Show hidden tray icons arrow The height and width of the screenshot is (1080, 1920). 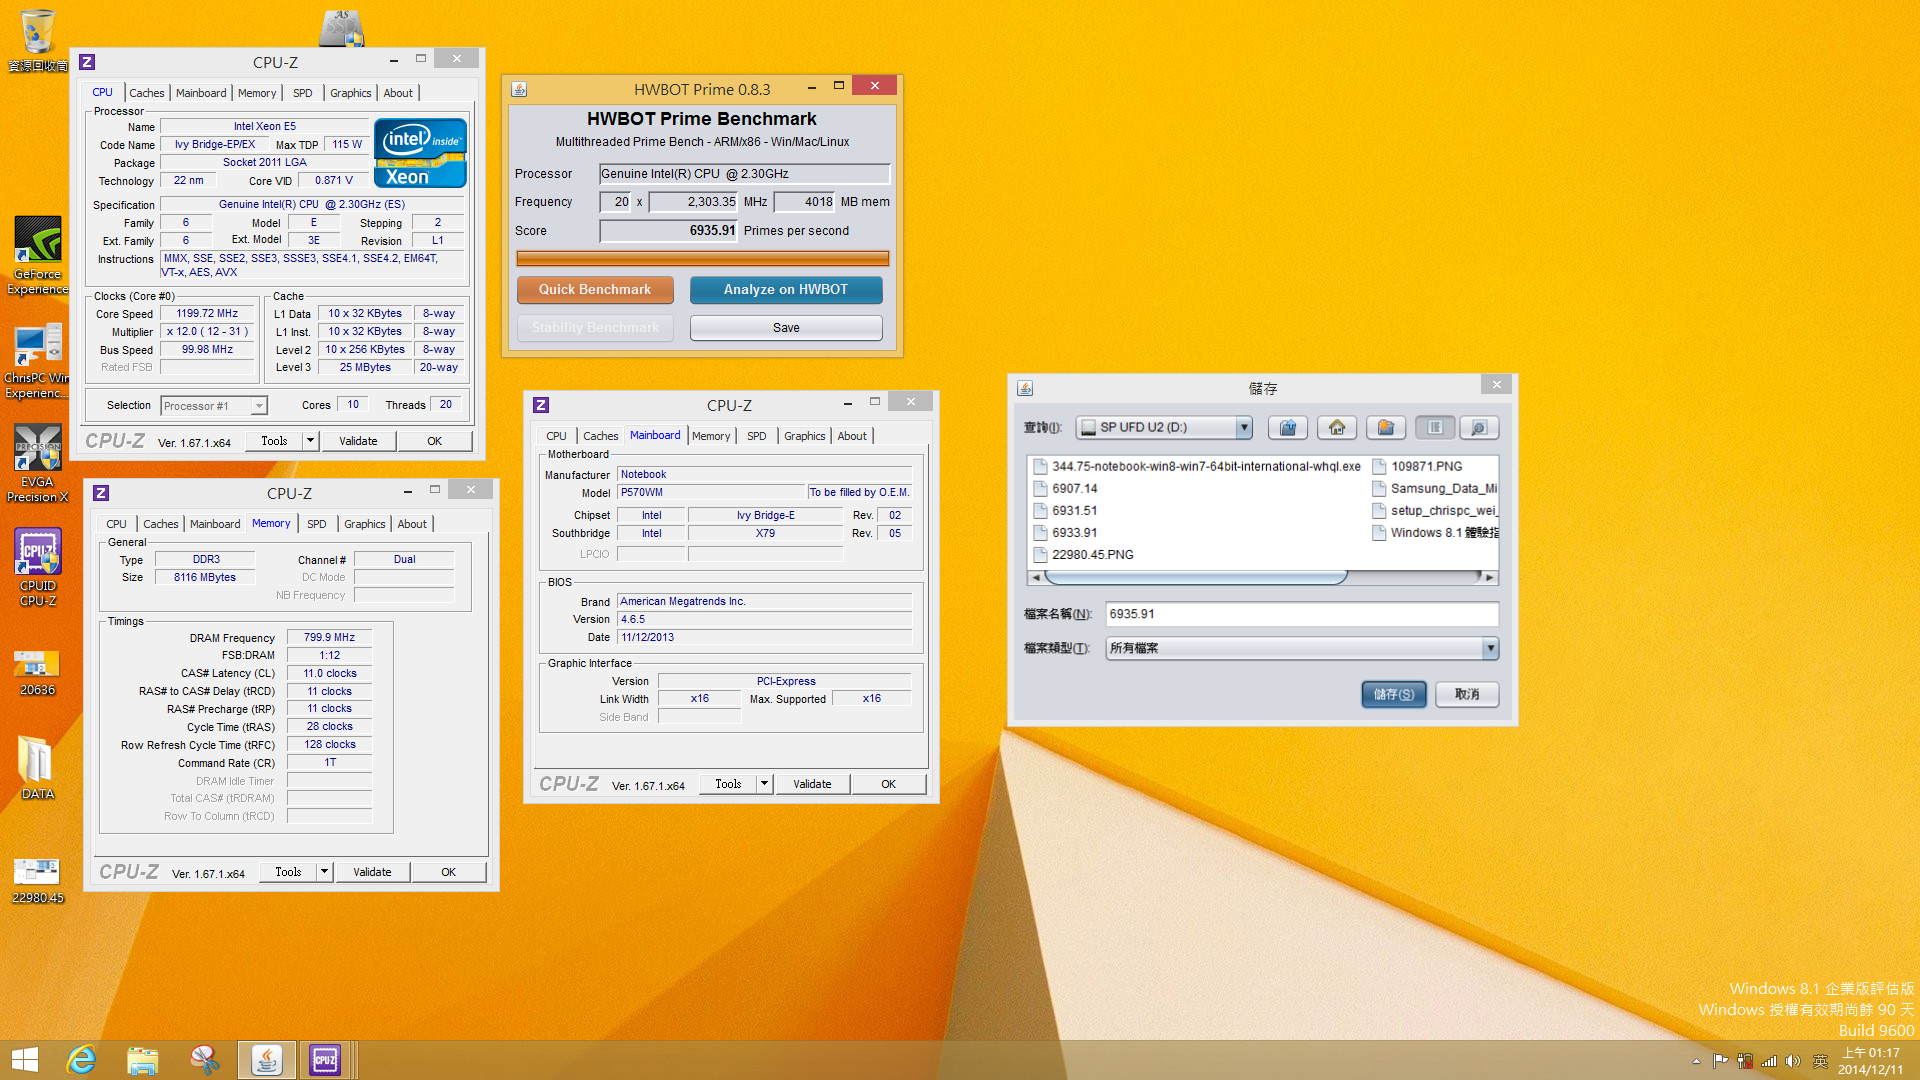[1696, 1061]
